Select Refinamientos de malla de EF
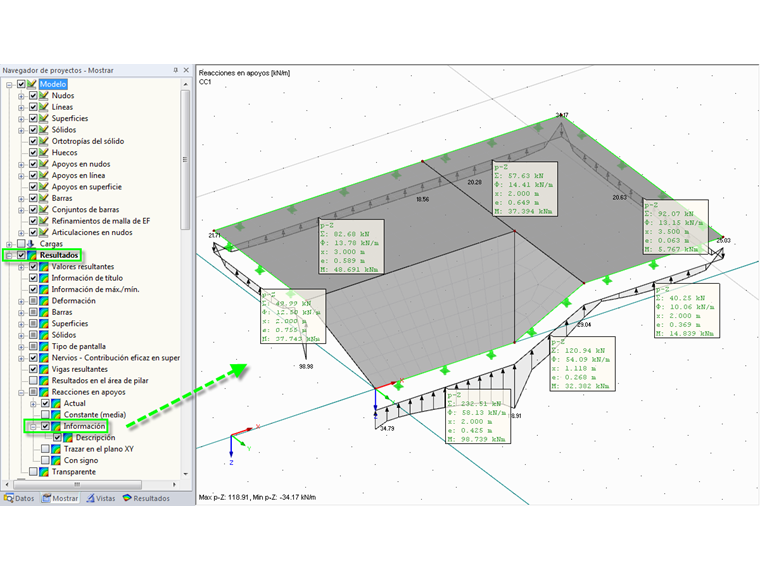760x570 pixels. click(x=101, y=221)
